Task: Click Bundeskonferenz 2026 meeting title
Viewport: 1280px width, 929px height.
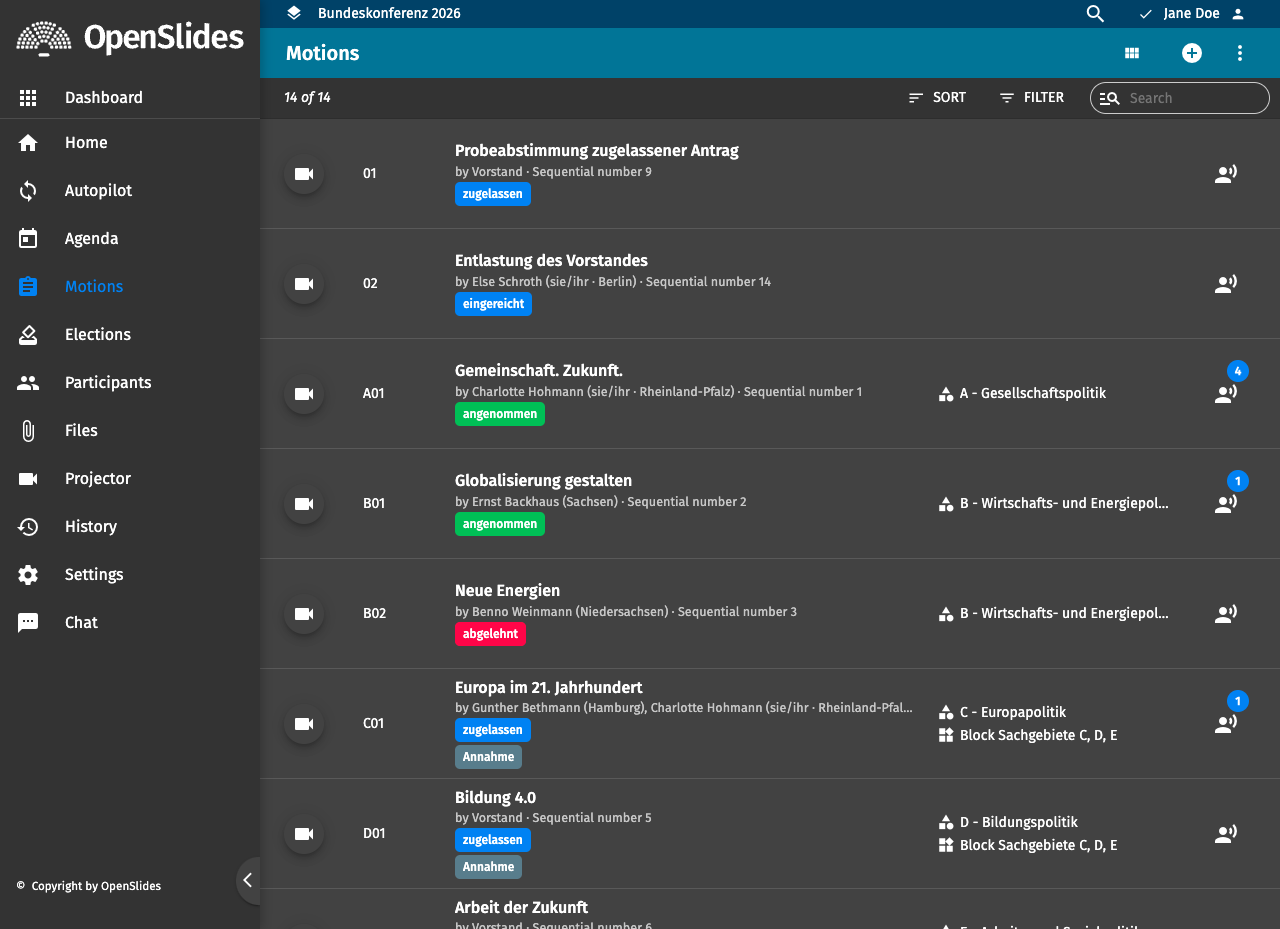Action: 389,13
